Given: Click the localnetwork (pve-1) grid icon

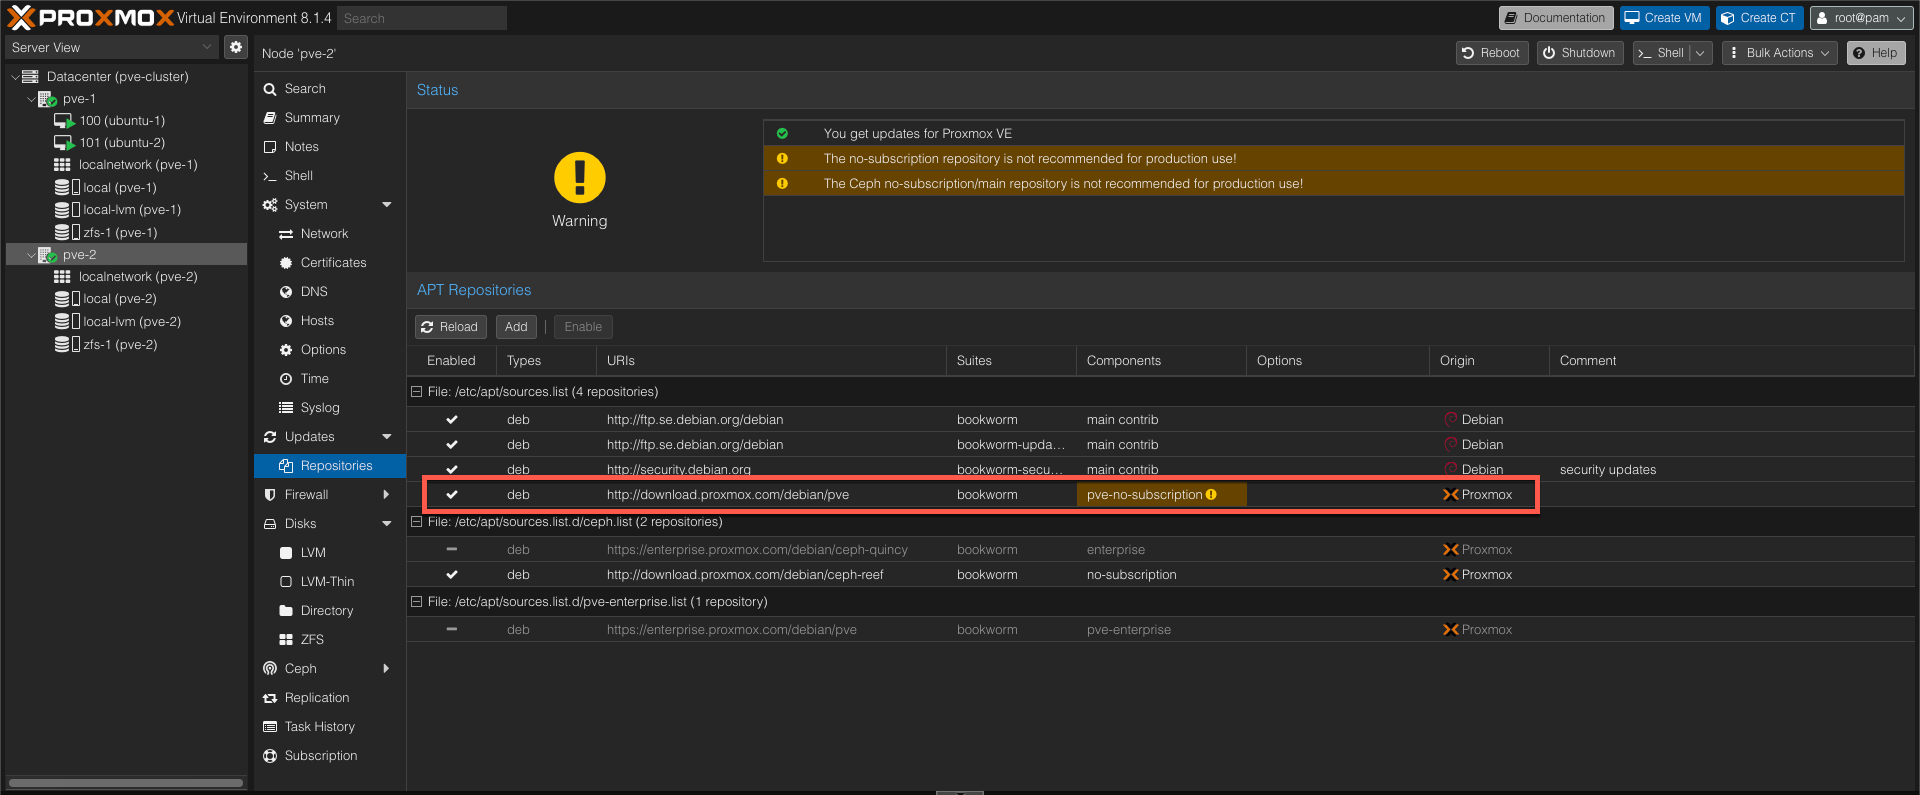Looking at the screenshot, I should (x=62, y=165).
